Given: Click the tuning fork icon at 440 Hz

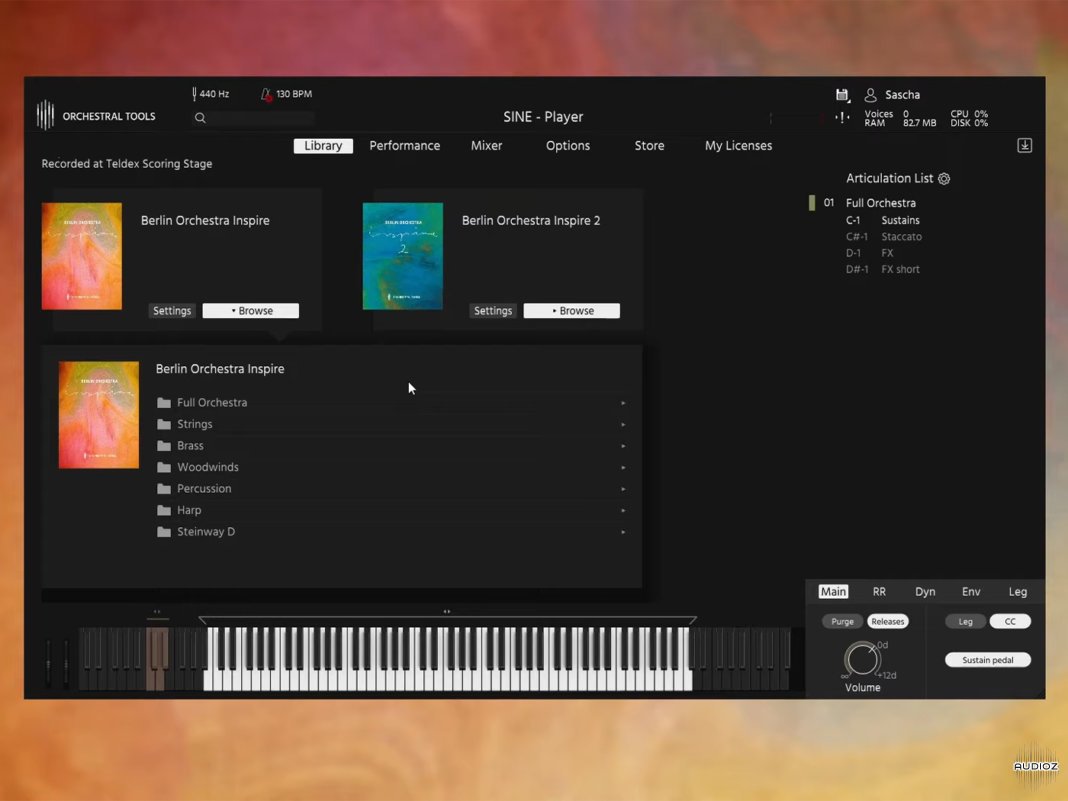Looking at the screenshot, I should coord(196,93).
